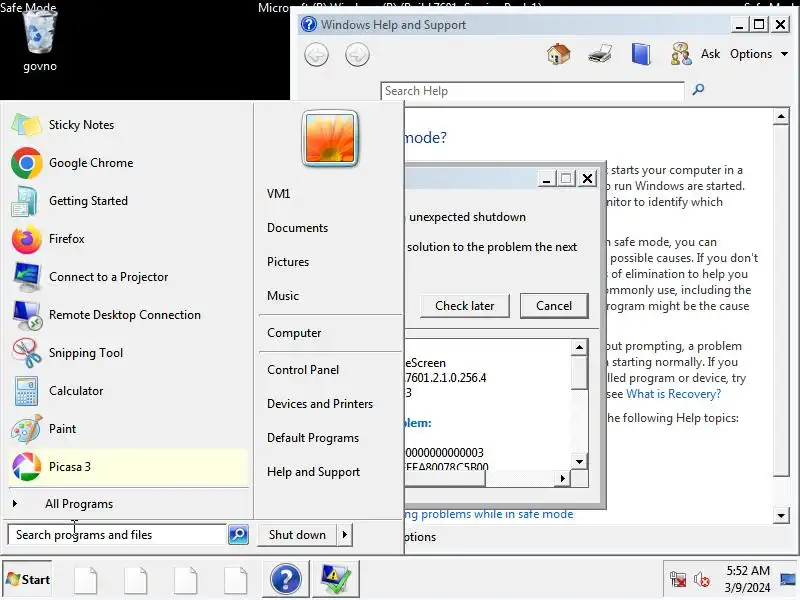The height and width of the screenshot is (600, 800).
Task: Open the problem reports taskbar icon with checkmark
Action: [336, 579]
